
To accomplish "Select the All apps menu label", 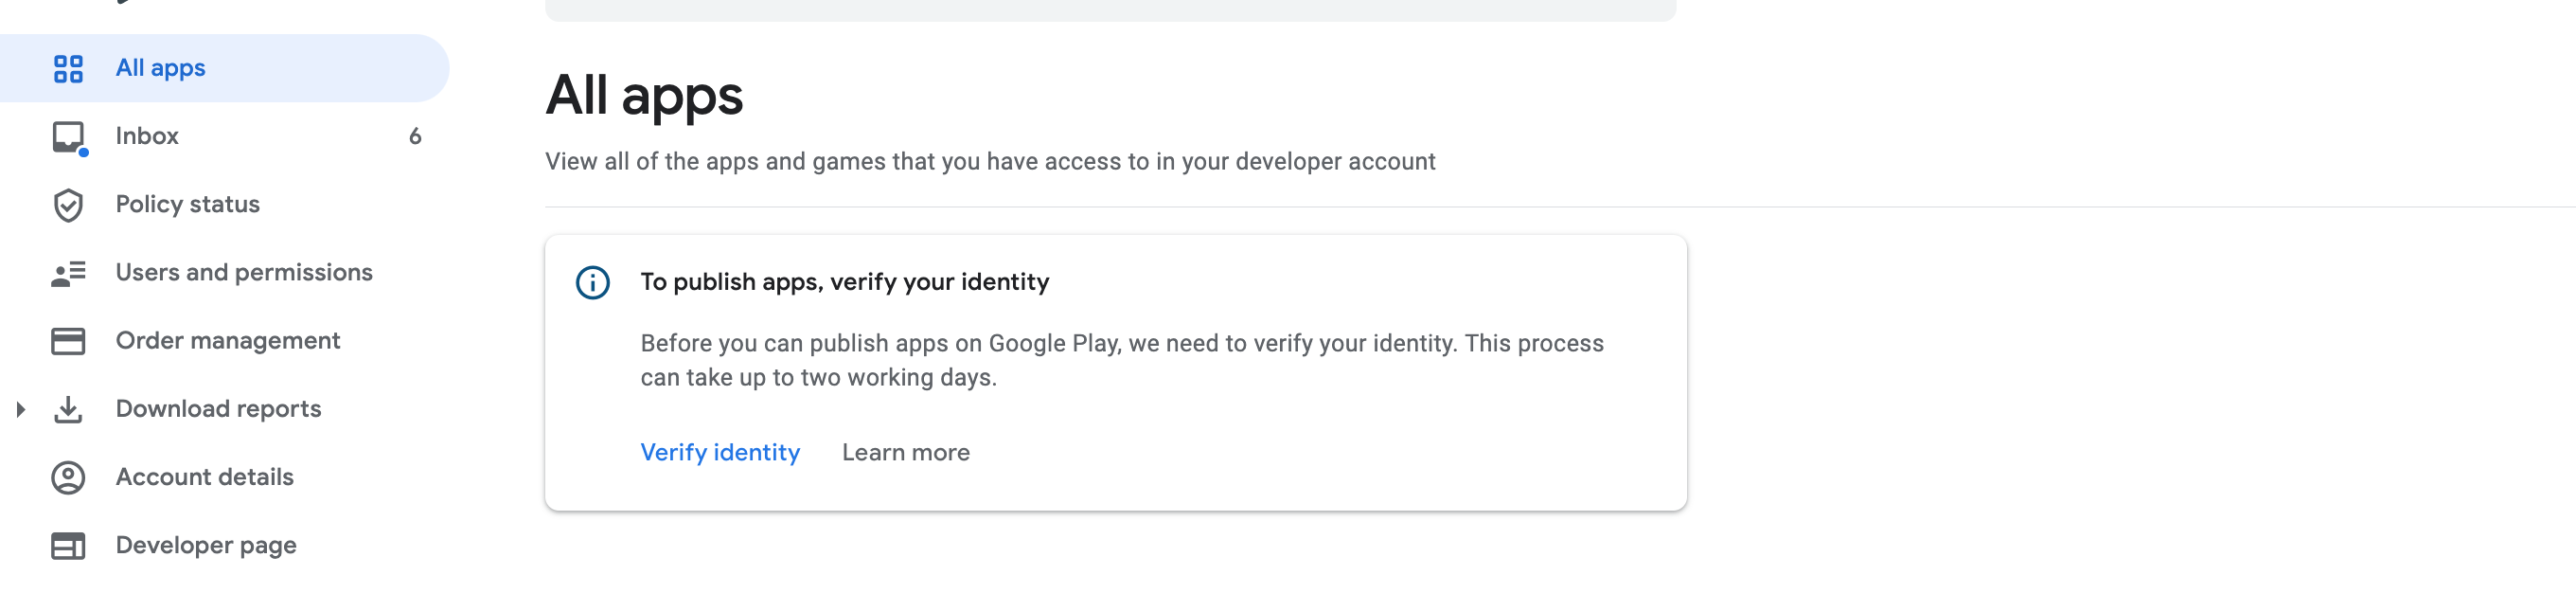I will pos(160,68).
